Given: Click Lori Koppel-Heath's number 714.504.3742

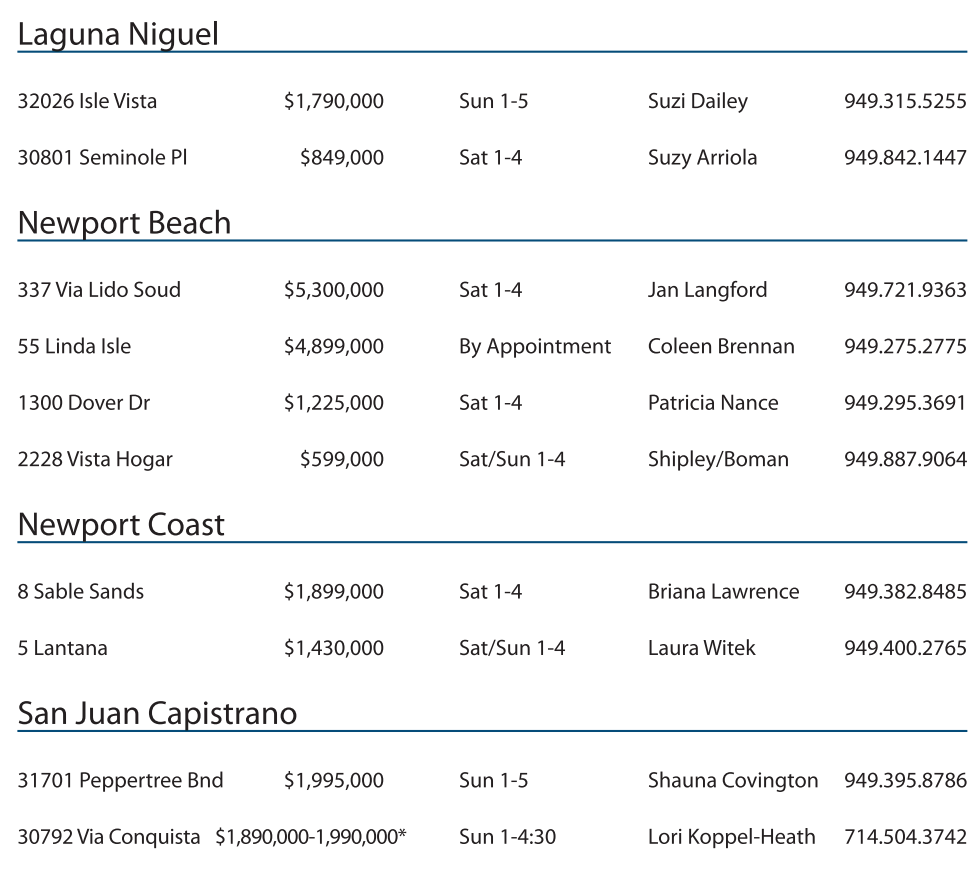Looking at the screenshot, I should (x=905, y=836).
